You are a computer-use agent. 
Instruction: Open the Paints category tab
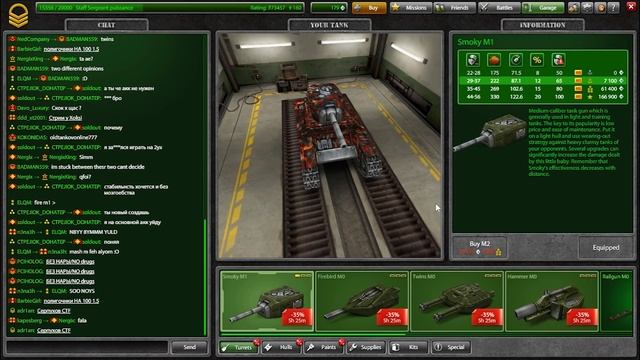324,347
